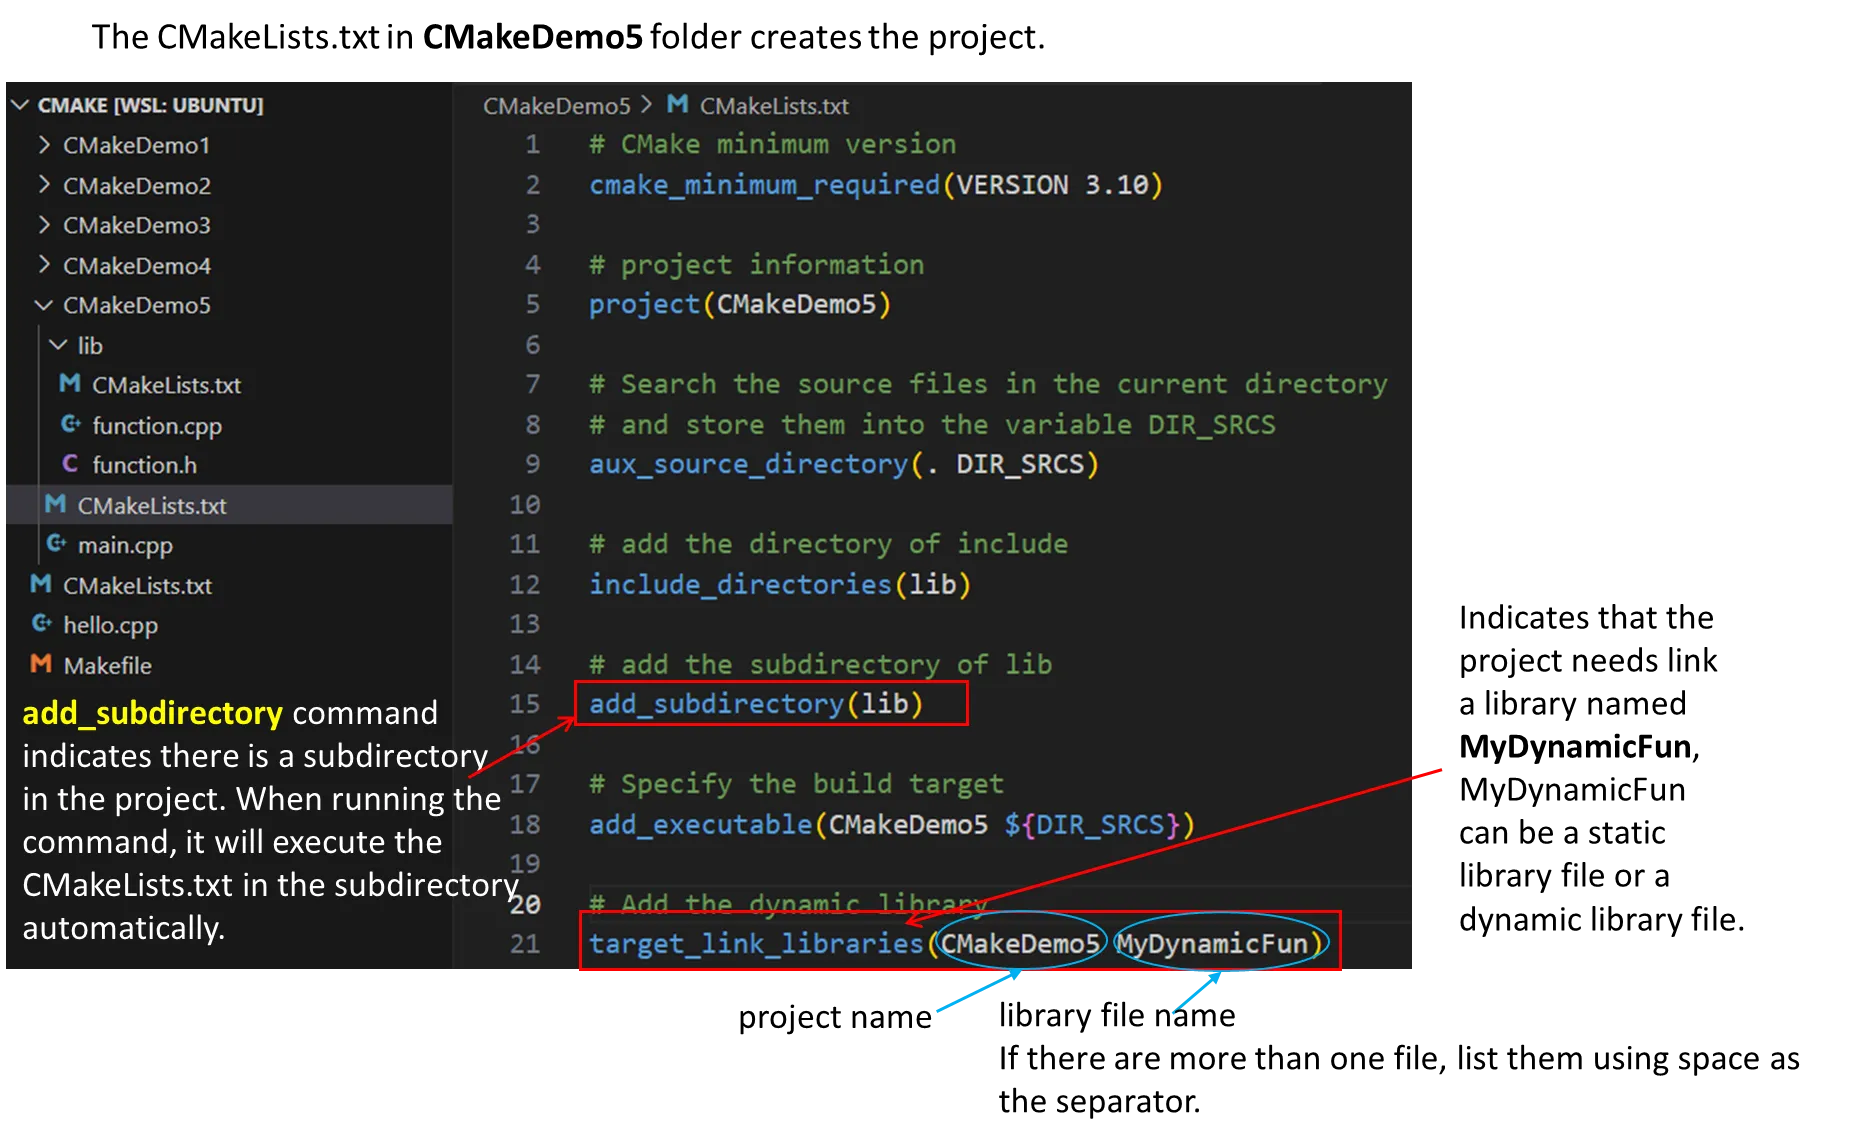
Task: Click the orange Makefile icon
Action: pyautogui.click(x=41, y=664)
